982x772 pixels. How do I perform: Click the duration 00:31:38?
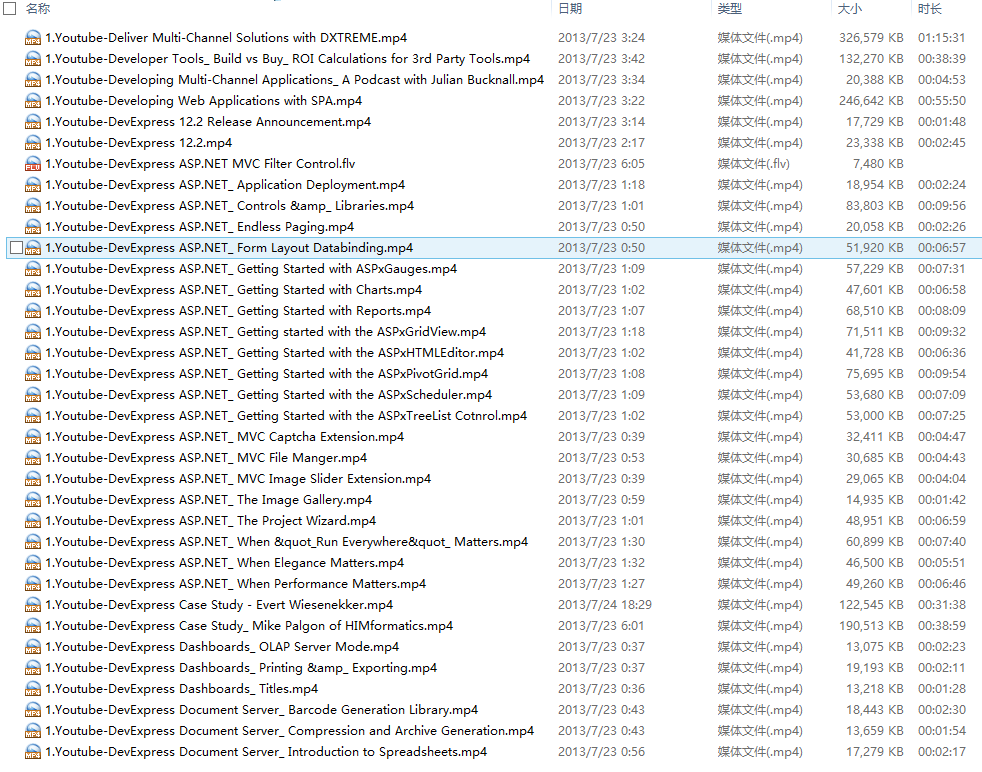coord(942,605)
